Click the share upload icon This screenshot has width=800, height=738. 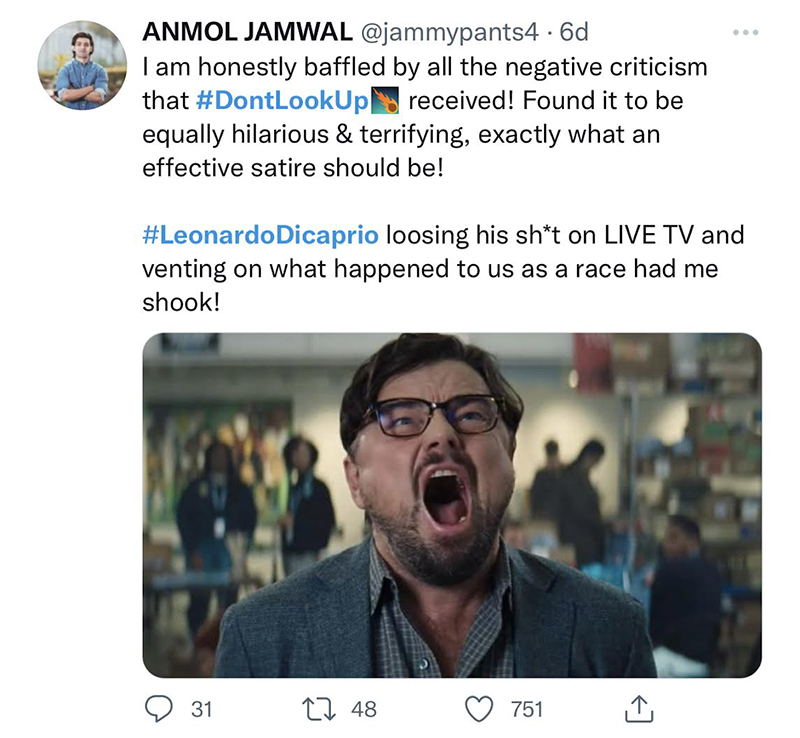637,709
